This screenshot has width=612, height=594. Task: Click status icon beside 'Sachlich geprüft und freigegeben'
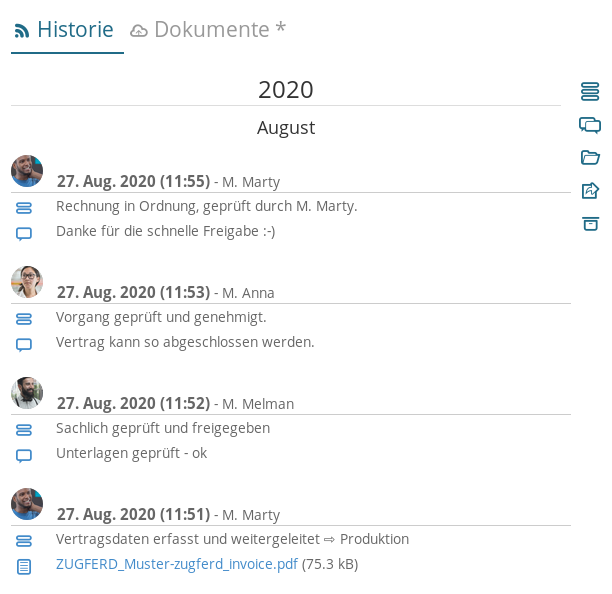24,429
